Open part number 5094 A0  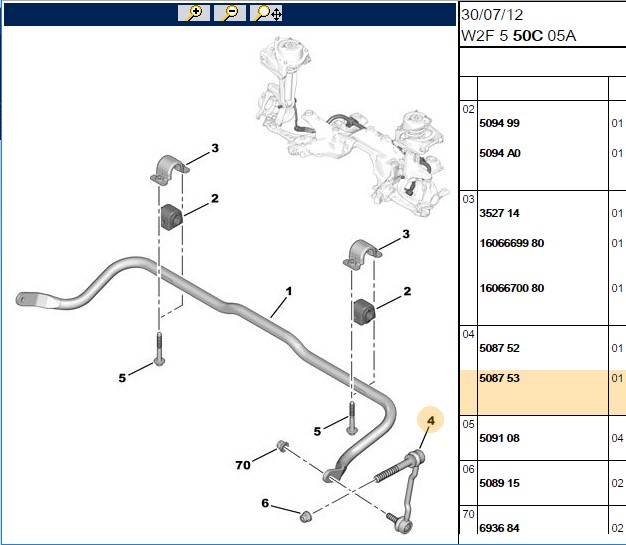coord(500,153)
